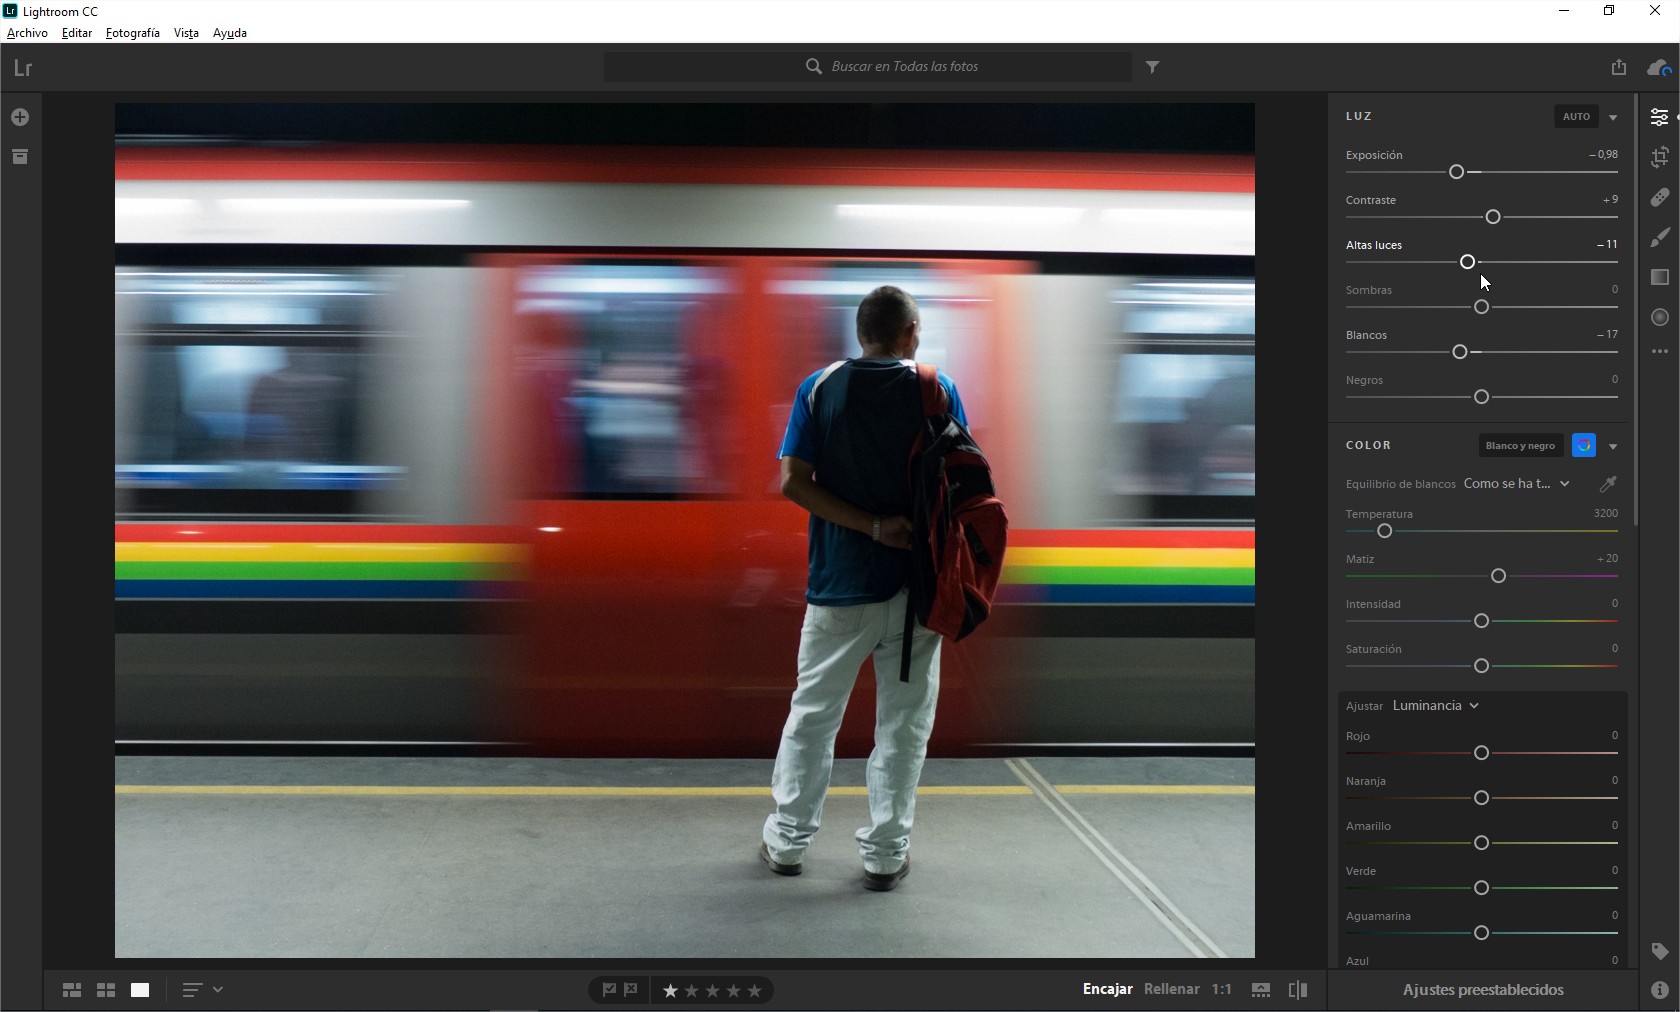Flag photo as picked

click(609, 990)
